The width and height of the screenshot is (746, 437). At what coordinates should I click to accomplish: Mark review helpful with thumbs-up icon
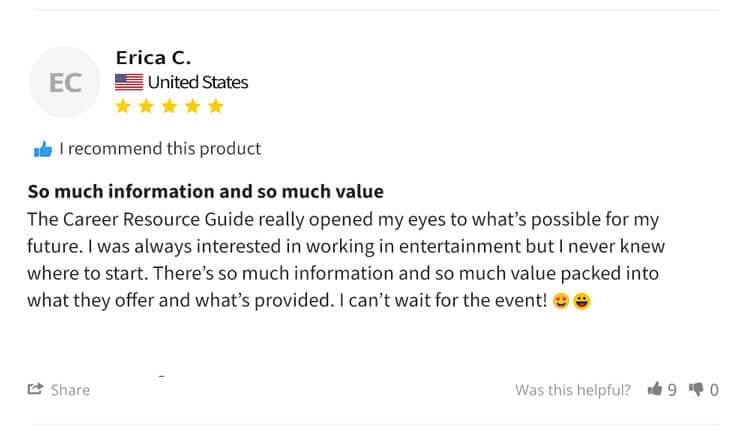[655, 389]
